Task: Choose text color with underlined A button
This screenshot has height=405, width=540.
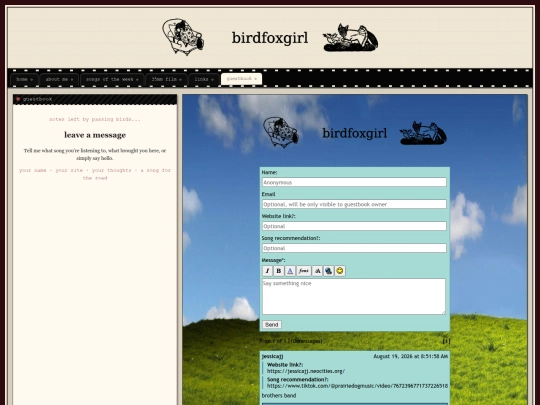Action: pyautogui.click(x=290, y=271)
